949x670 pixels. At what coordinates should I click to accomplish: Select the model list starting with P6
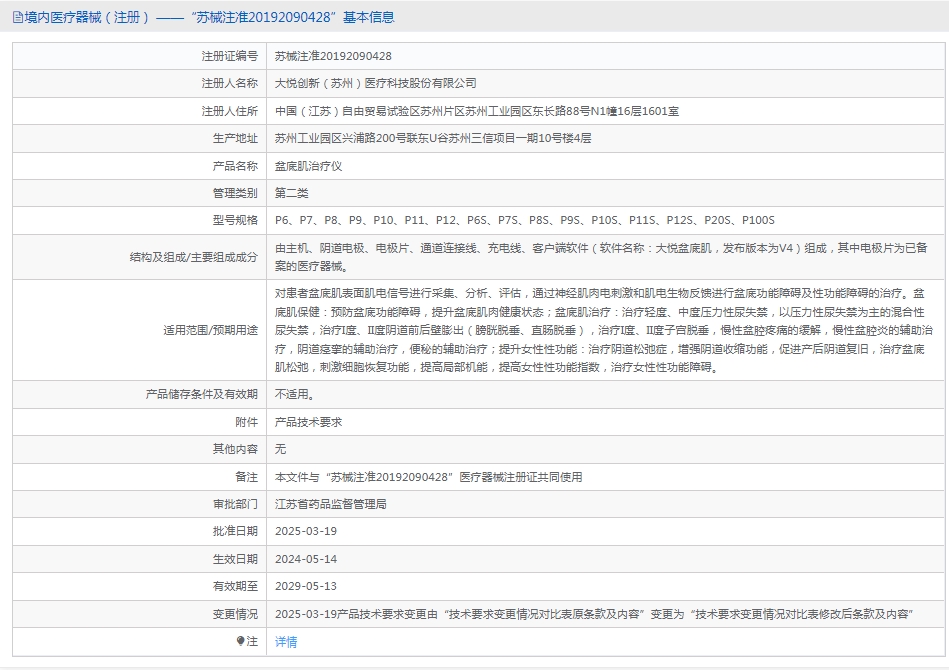point(525,220)
